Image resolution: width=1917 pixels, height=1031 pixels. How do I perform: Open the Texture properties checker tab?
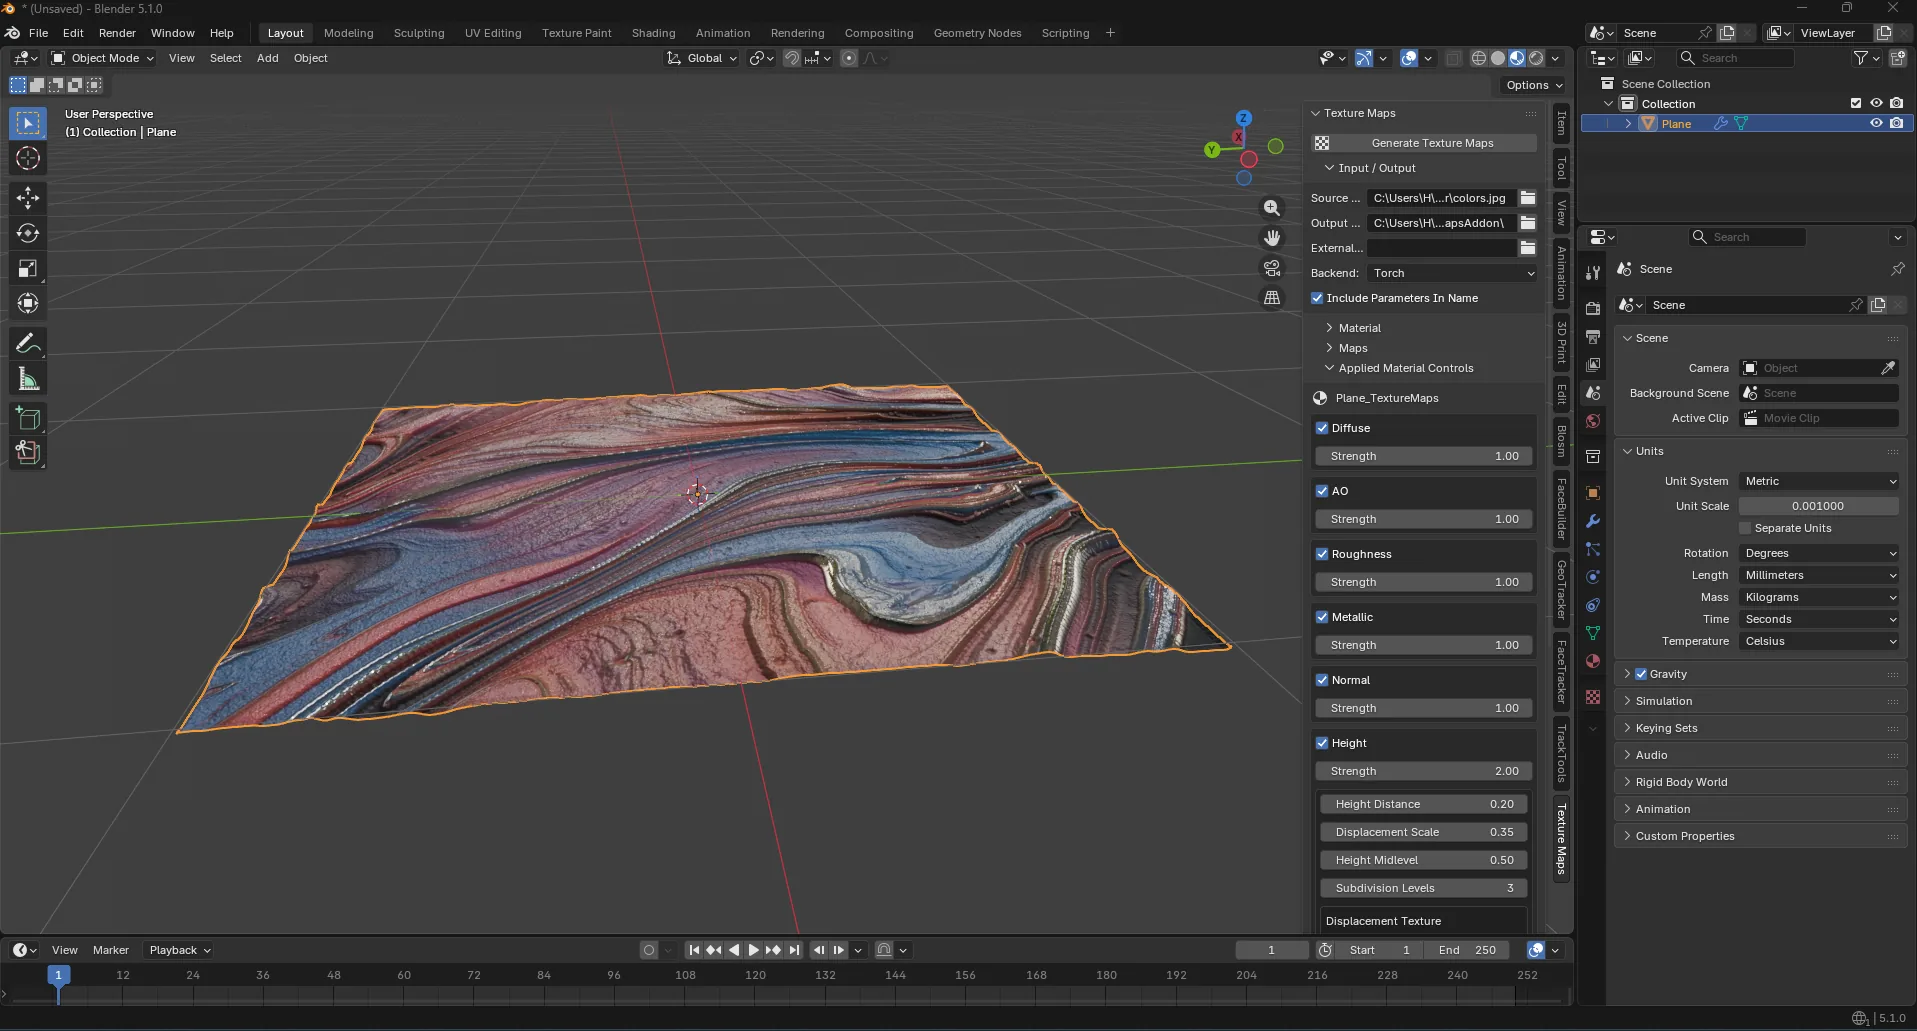(1593, 697)
